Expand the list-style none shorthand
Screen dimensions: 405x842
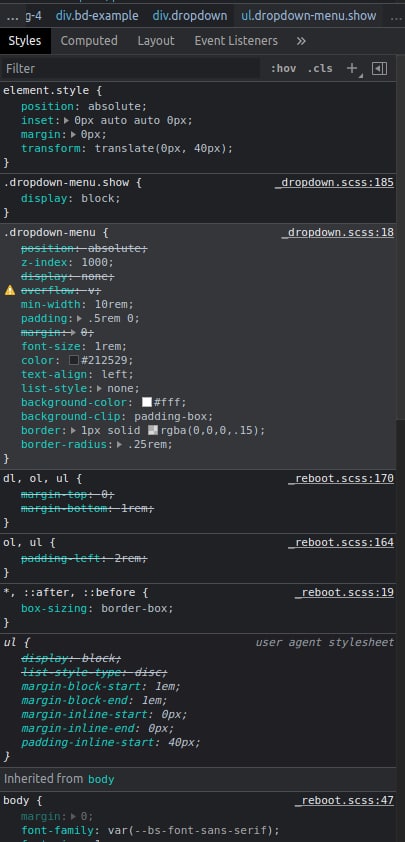(99, 388)
